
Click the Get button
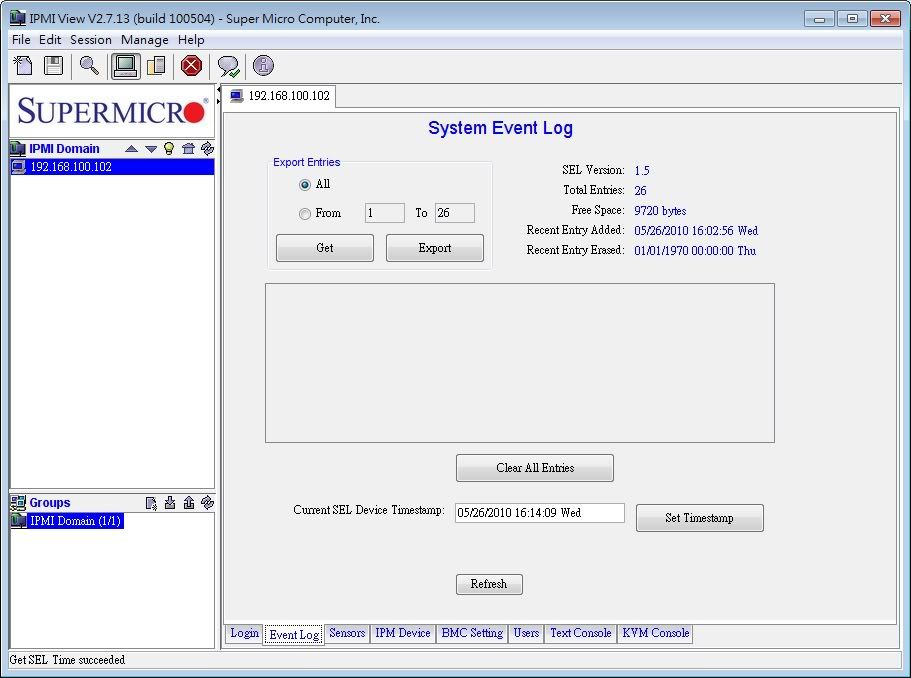tap(325, 248)
